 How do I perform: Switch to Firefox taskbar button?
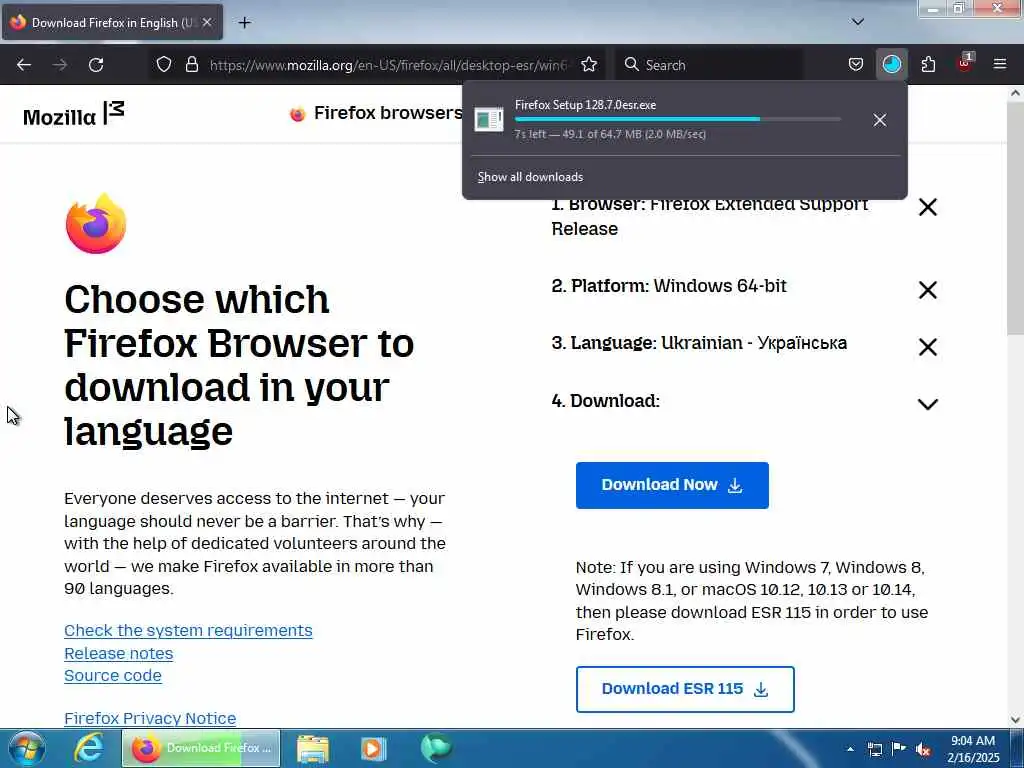(x=201, y=748)
